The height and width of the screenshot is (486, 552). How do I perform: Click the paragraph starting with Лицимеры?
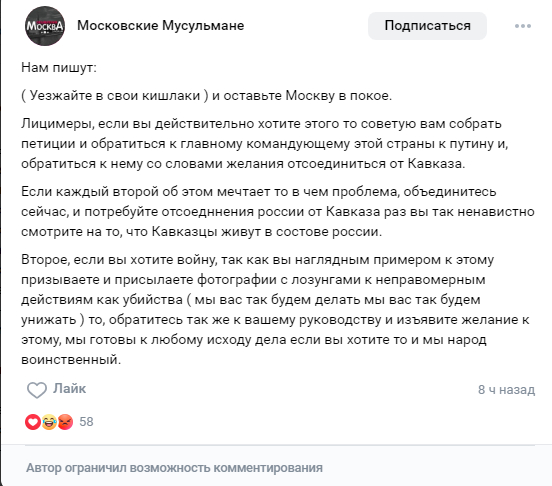click(x=265, y=144)
